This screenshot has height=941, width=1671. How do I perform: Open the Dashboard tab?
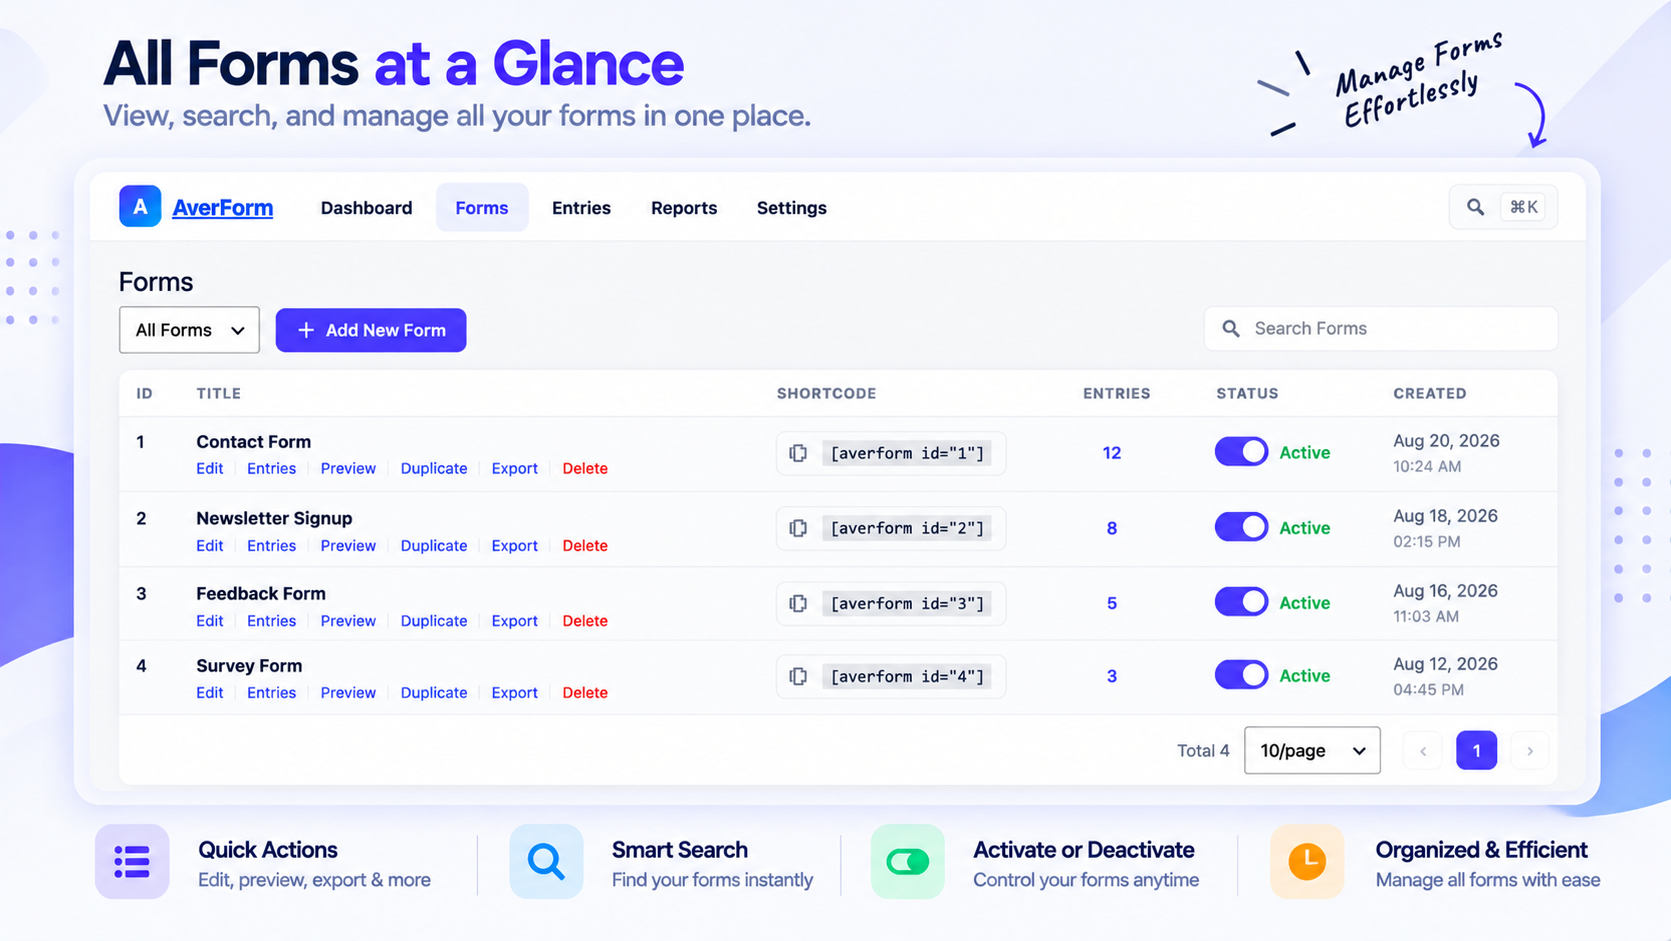[x=366, y=208]
